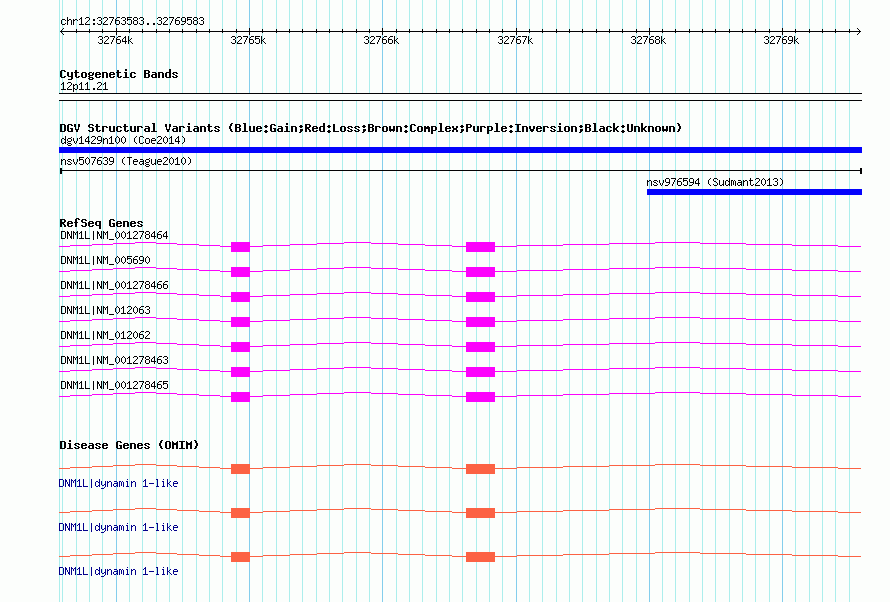This screenshot has height=602, width=890.
Task: Click first exon of NM_012062
Action: (240, 347)
